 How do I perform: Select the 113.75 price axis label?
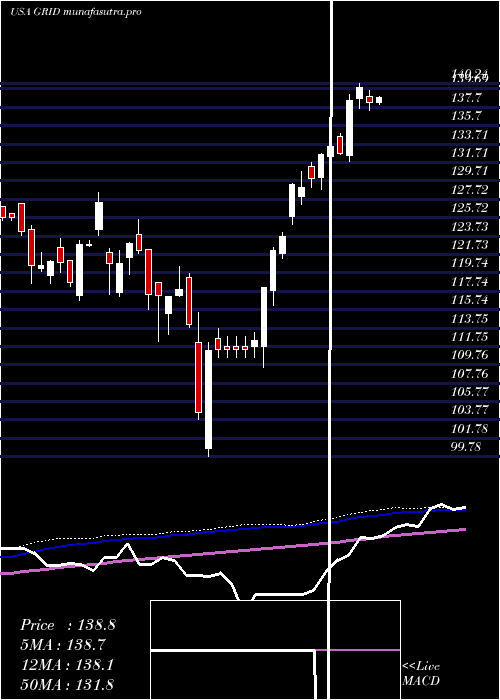click(469, 319)
